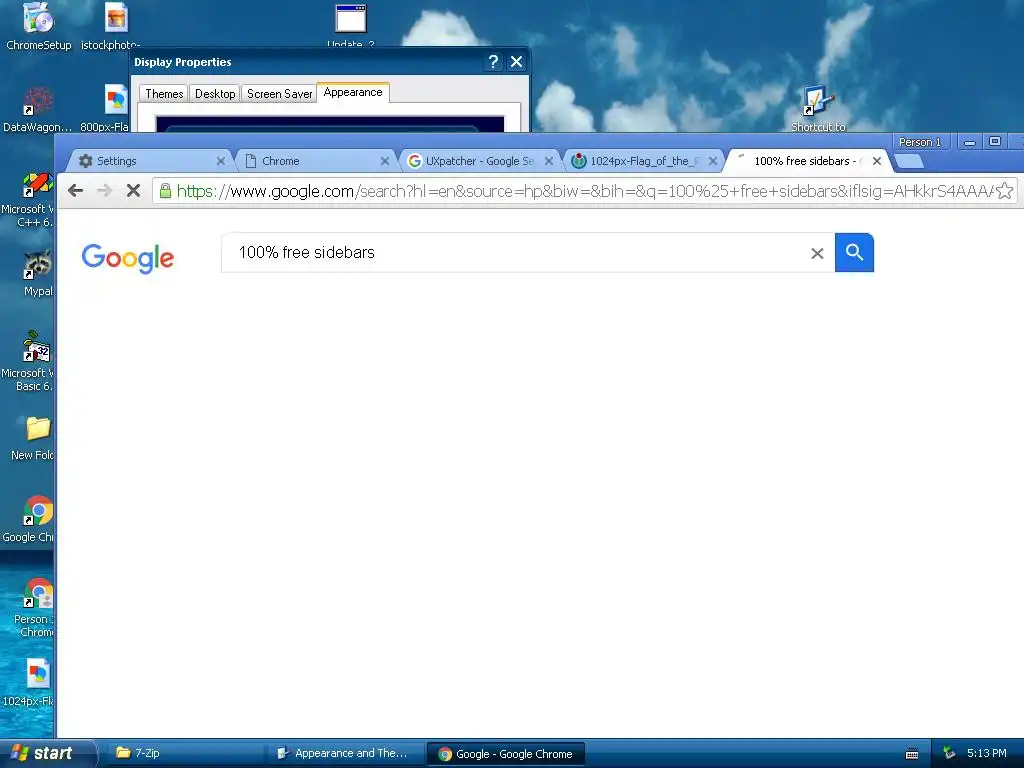1024x768 pixels.
Task: Click the Chrome forward arrow
Action: (104, 191)
